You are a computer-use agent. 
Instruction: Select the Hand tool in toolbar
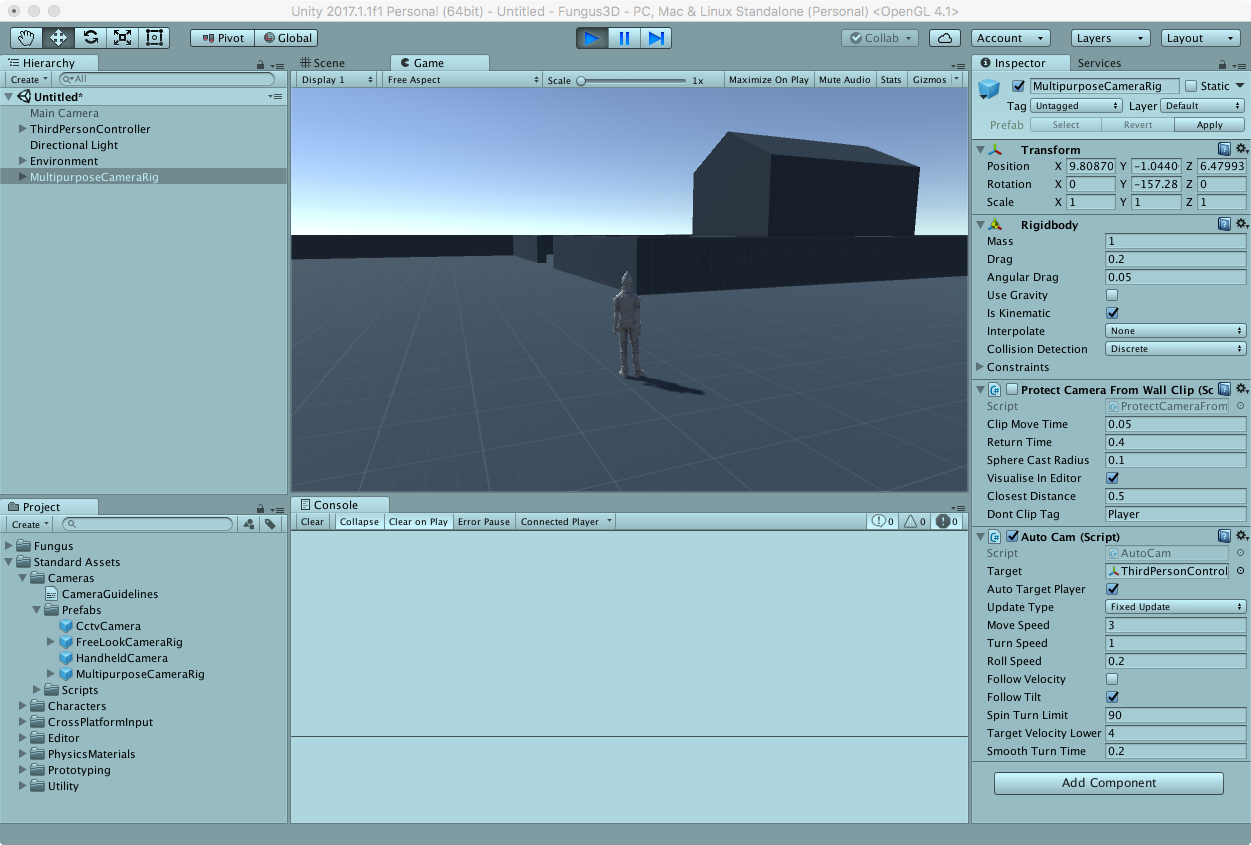[26, 38]
